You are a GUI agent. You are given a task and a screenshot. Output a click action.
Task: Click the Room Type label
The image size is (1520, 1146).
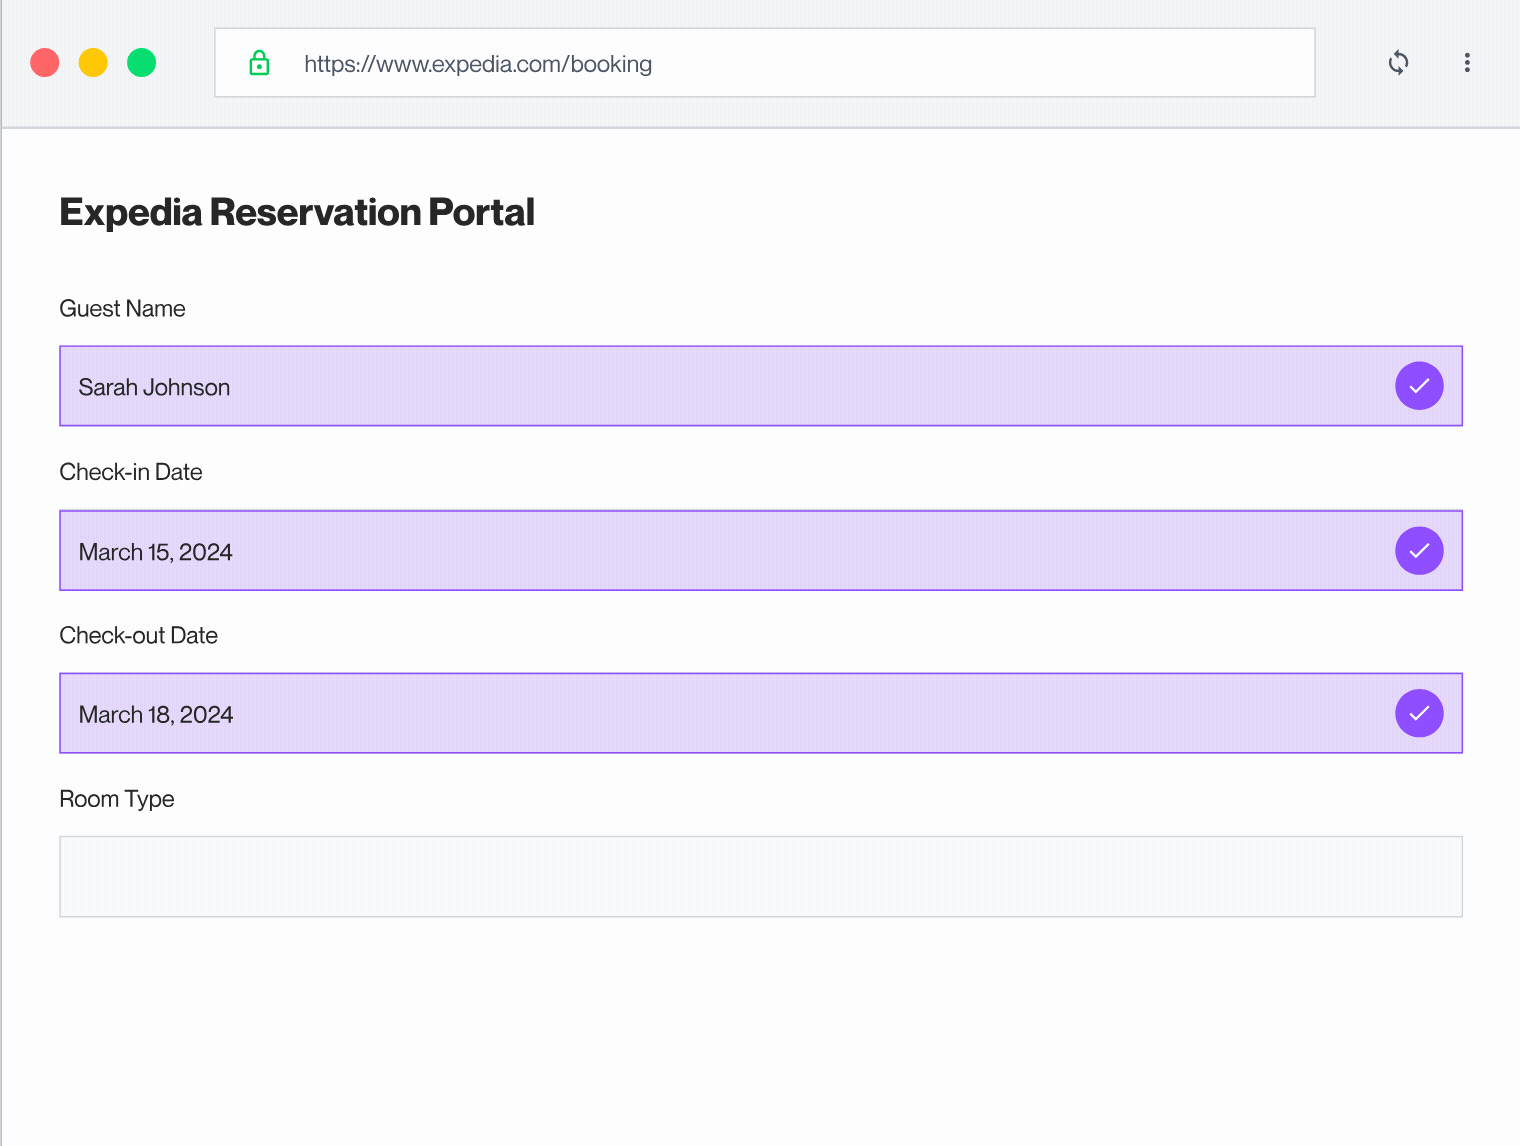pos(117,799)
